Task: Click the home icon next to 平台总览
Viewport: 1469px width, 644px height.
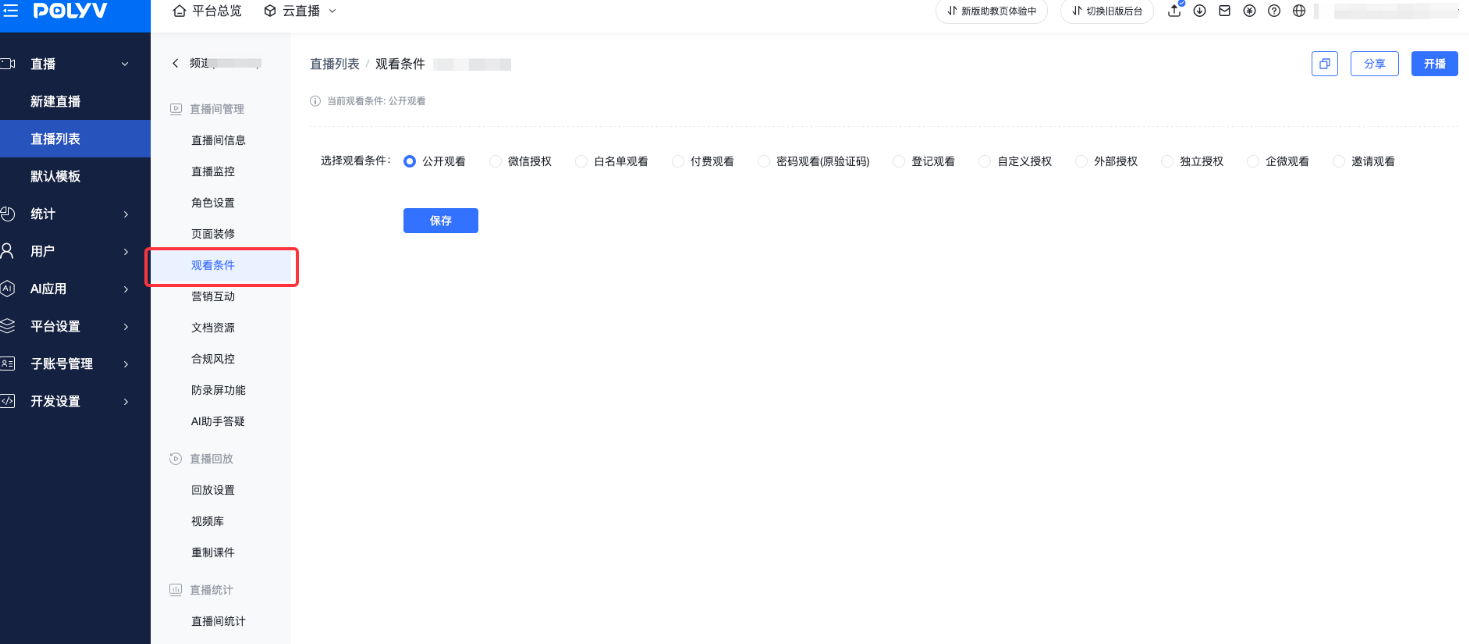Action: coord(179,11)
